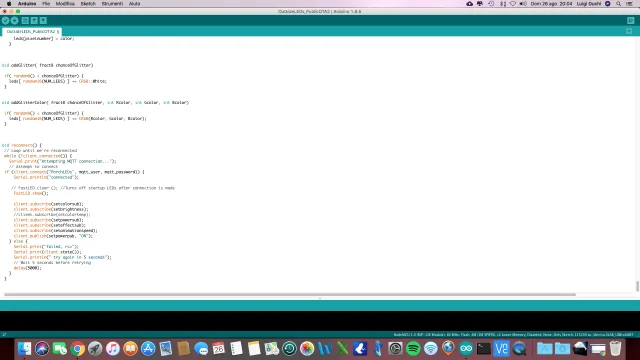Click the client.publish(setpowerpub, "ON") line

(x=53, y=236)
